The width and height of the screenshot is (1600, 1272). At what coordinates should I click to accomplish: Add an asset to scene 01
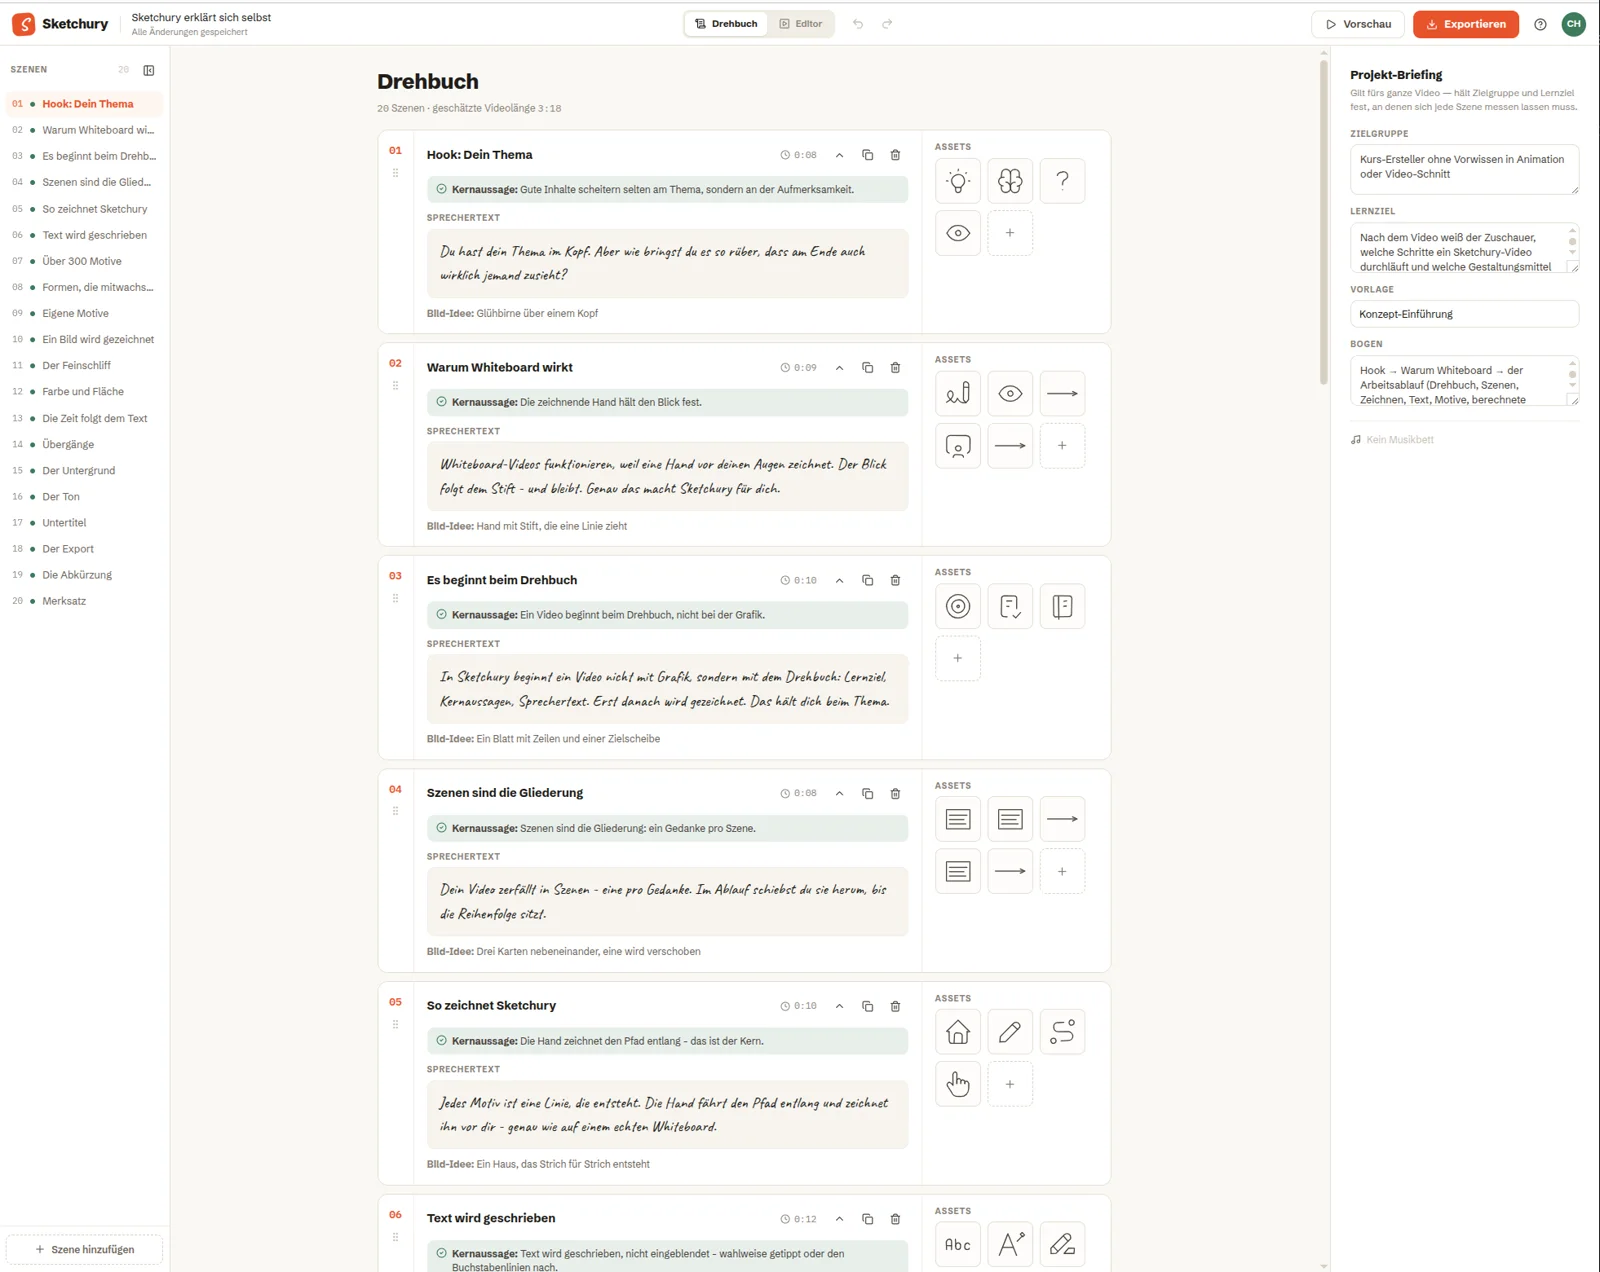(x=1010, y=233)
